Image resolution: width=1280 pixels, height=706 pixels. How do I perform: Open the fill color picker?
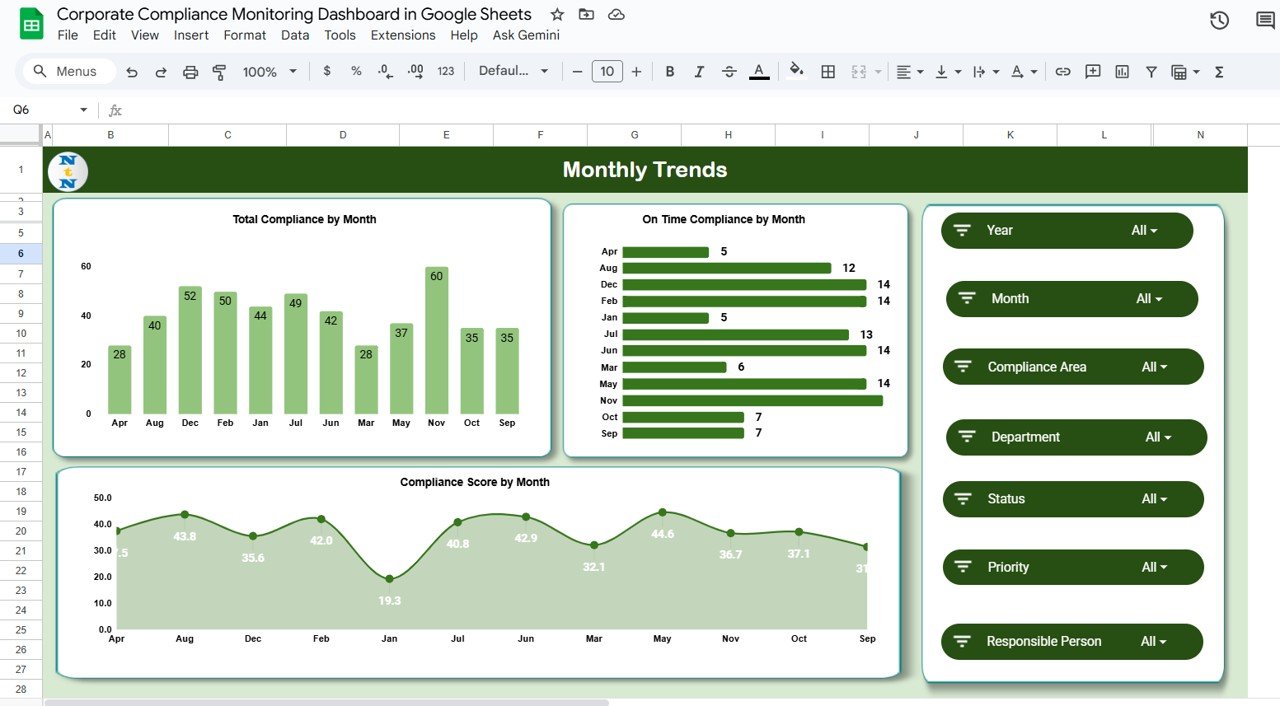[796, 72]
